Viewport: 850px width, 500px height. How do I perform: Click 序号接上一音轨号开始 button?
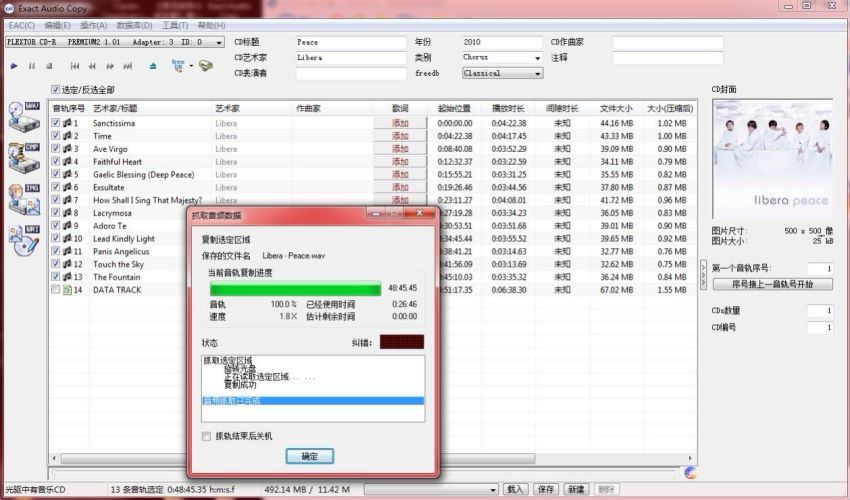coord(772,284)
